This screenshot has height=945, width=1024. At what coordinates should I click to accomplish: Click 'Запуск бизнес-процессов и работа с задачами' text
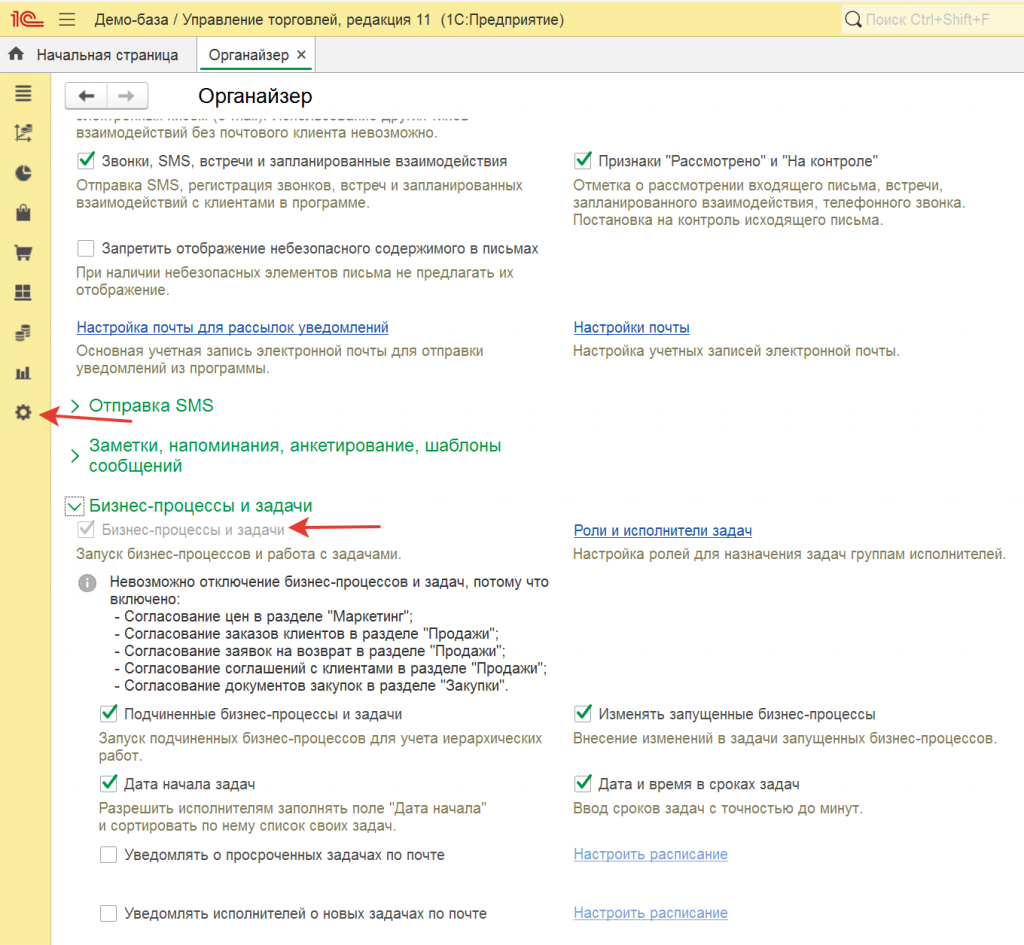[238, 554]
